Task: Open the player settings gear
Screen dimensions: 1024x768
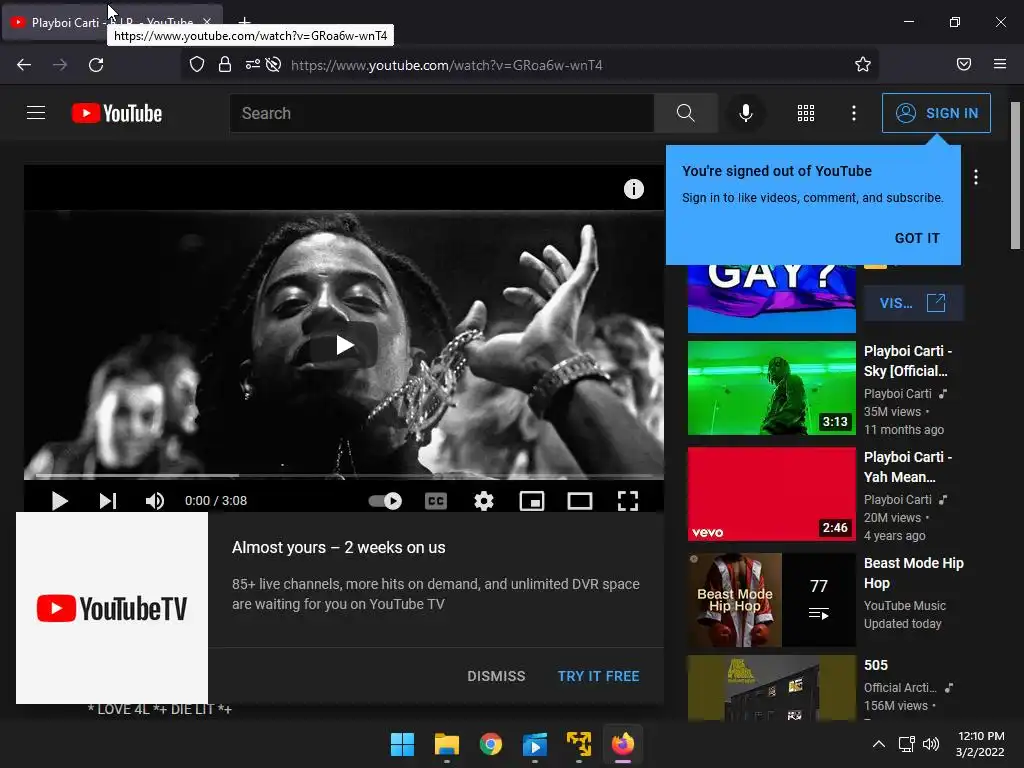Action: click(483, 501)
